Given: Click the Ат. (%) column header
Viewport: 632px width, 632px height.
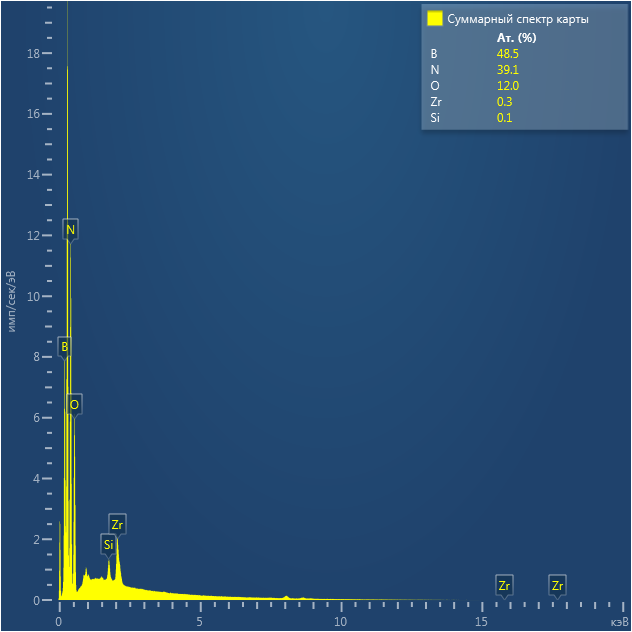Looking at the screenshot, I should click(x=516, y=38).
